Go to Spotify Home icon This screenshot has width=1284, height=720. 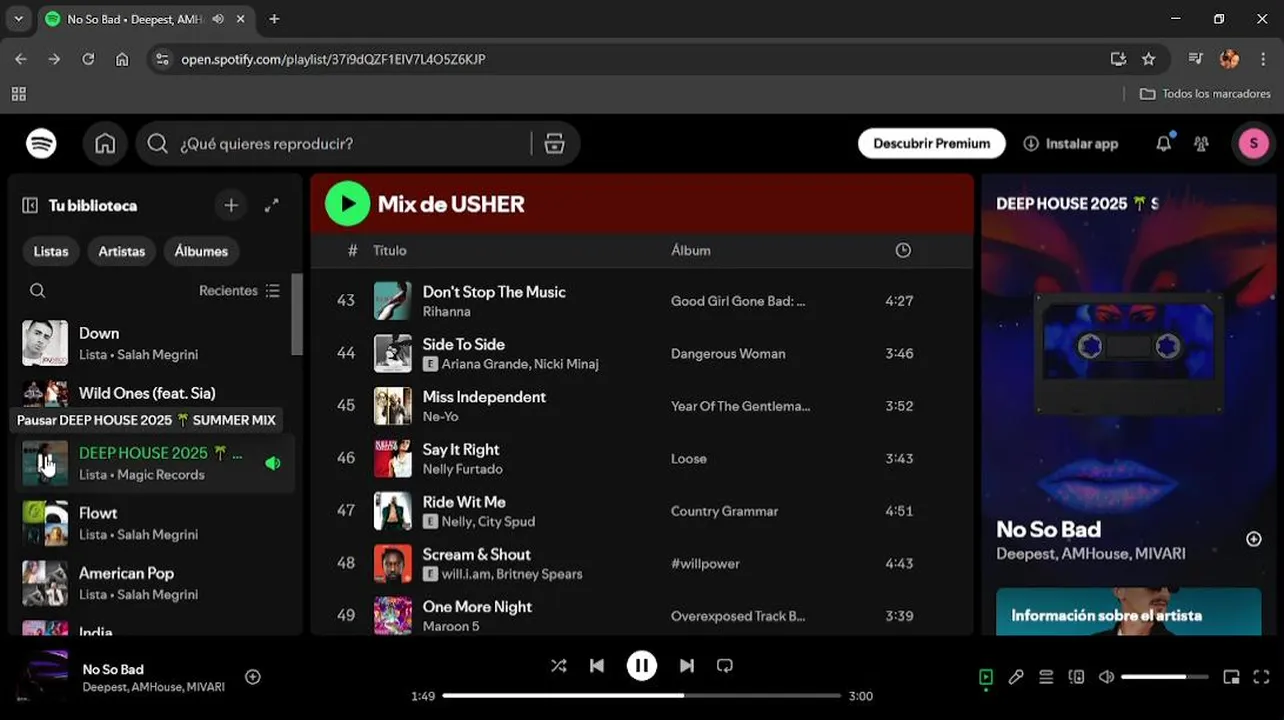click(105, 143)
